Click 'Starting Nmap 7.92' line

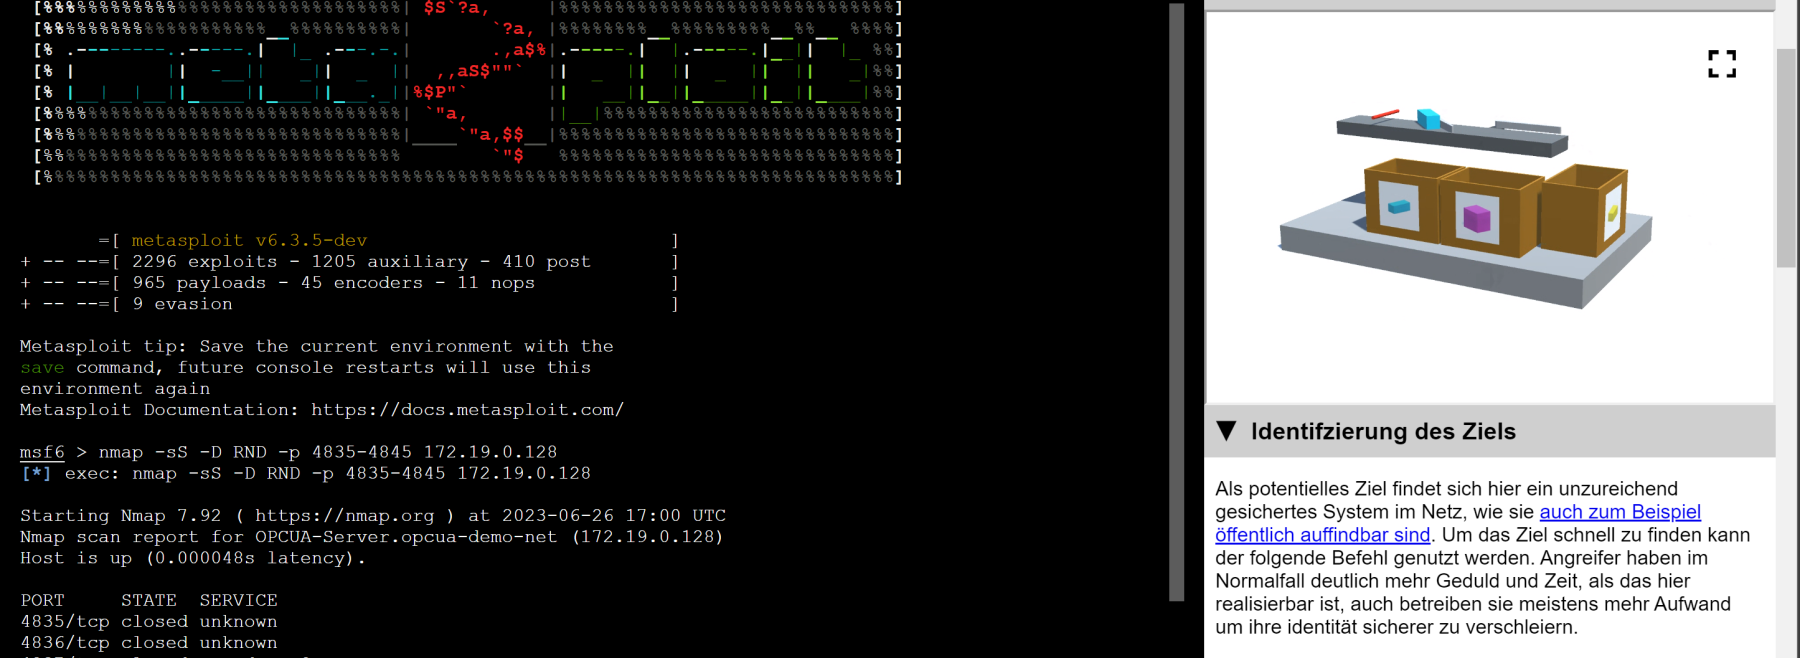[373, 516]
